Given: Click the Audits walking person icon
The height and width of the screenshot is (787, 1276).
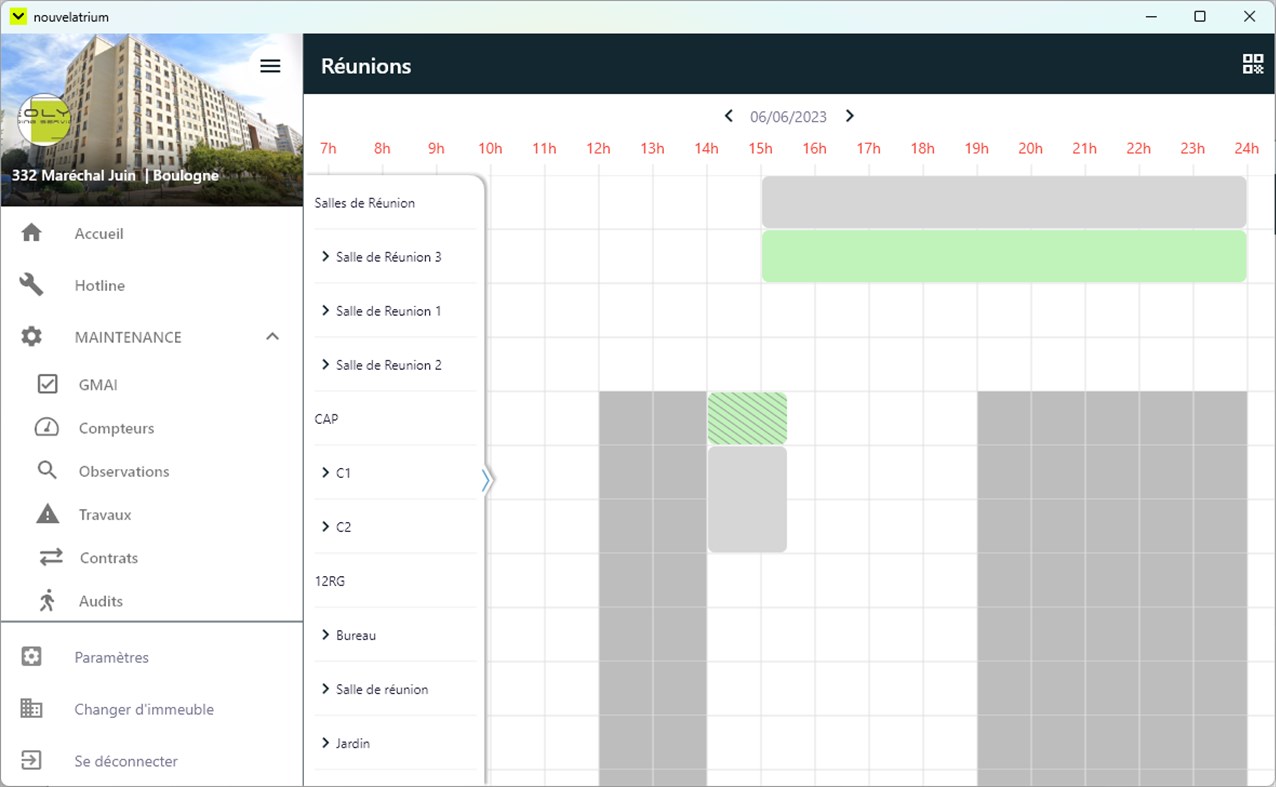Looking at the screenshot, I should tap(47, 601).
